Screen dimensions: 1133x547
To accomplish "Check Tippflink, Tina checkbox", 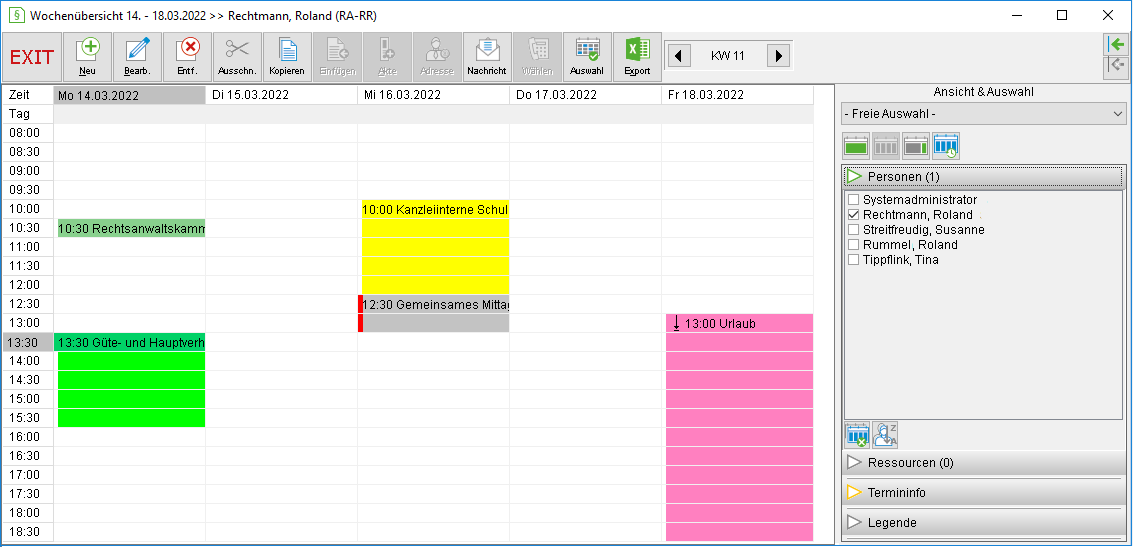I will (853, 259).
